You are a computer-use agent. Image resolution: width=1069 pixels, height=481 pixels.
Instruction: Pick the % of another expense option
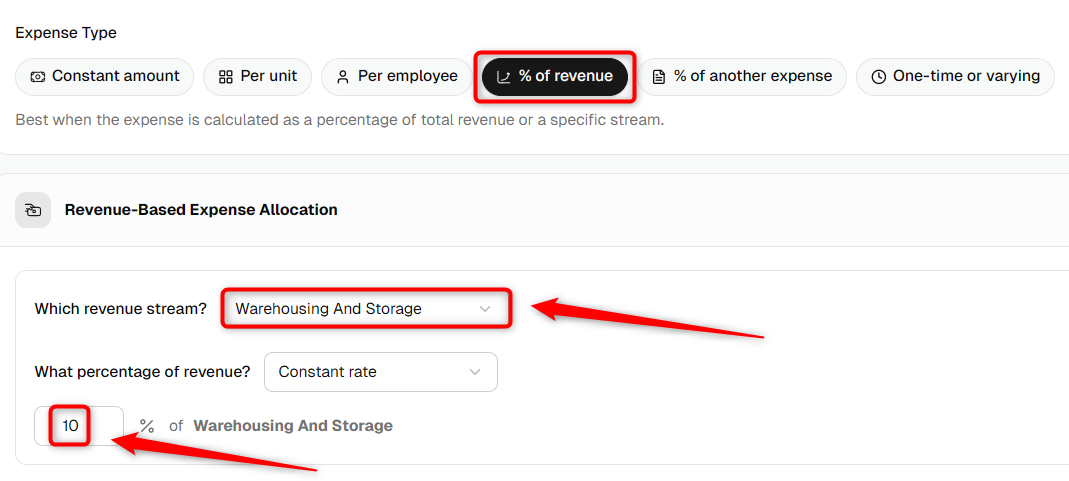pos(742,76)
